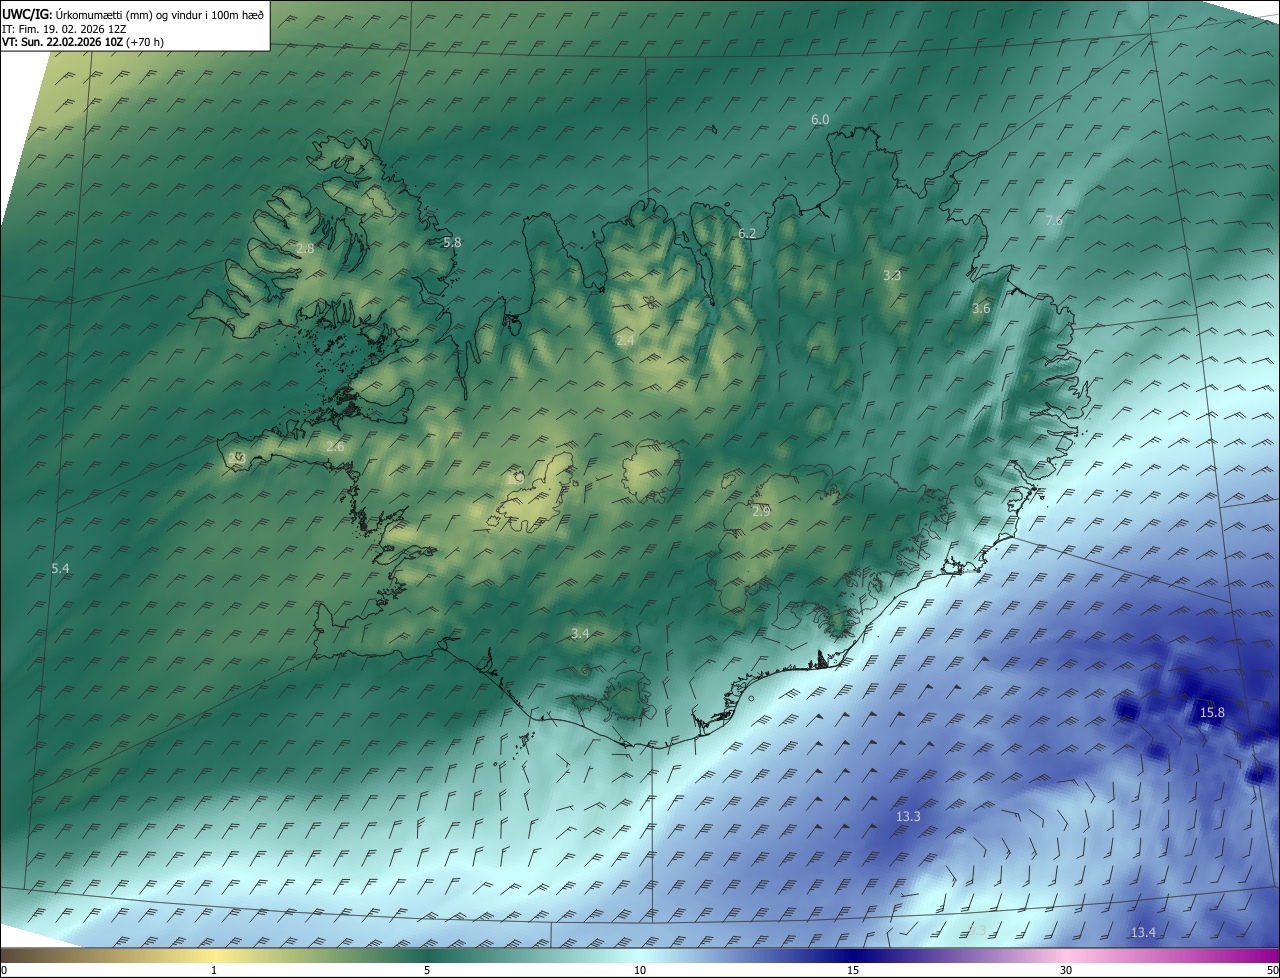Viewport: 1280px width, 978px height.
Task: Click the 2.8 value label over the Westfjords
Action: pos(305,248)
